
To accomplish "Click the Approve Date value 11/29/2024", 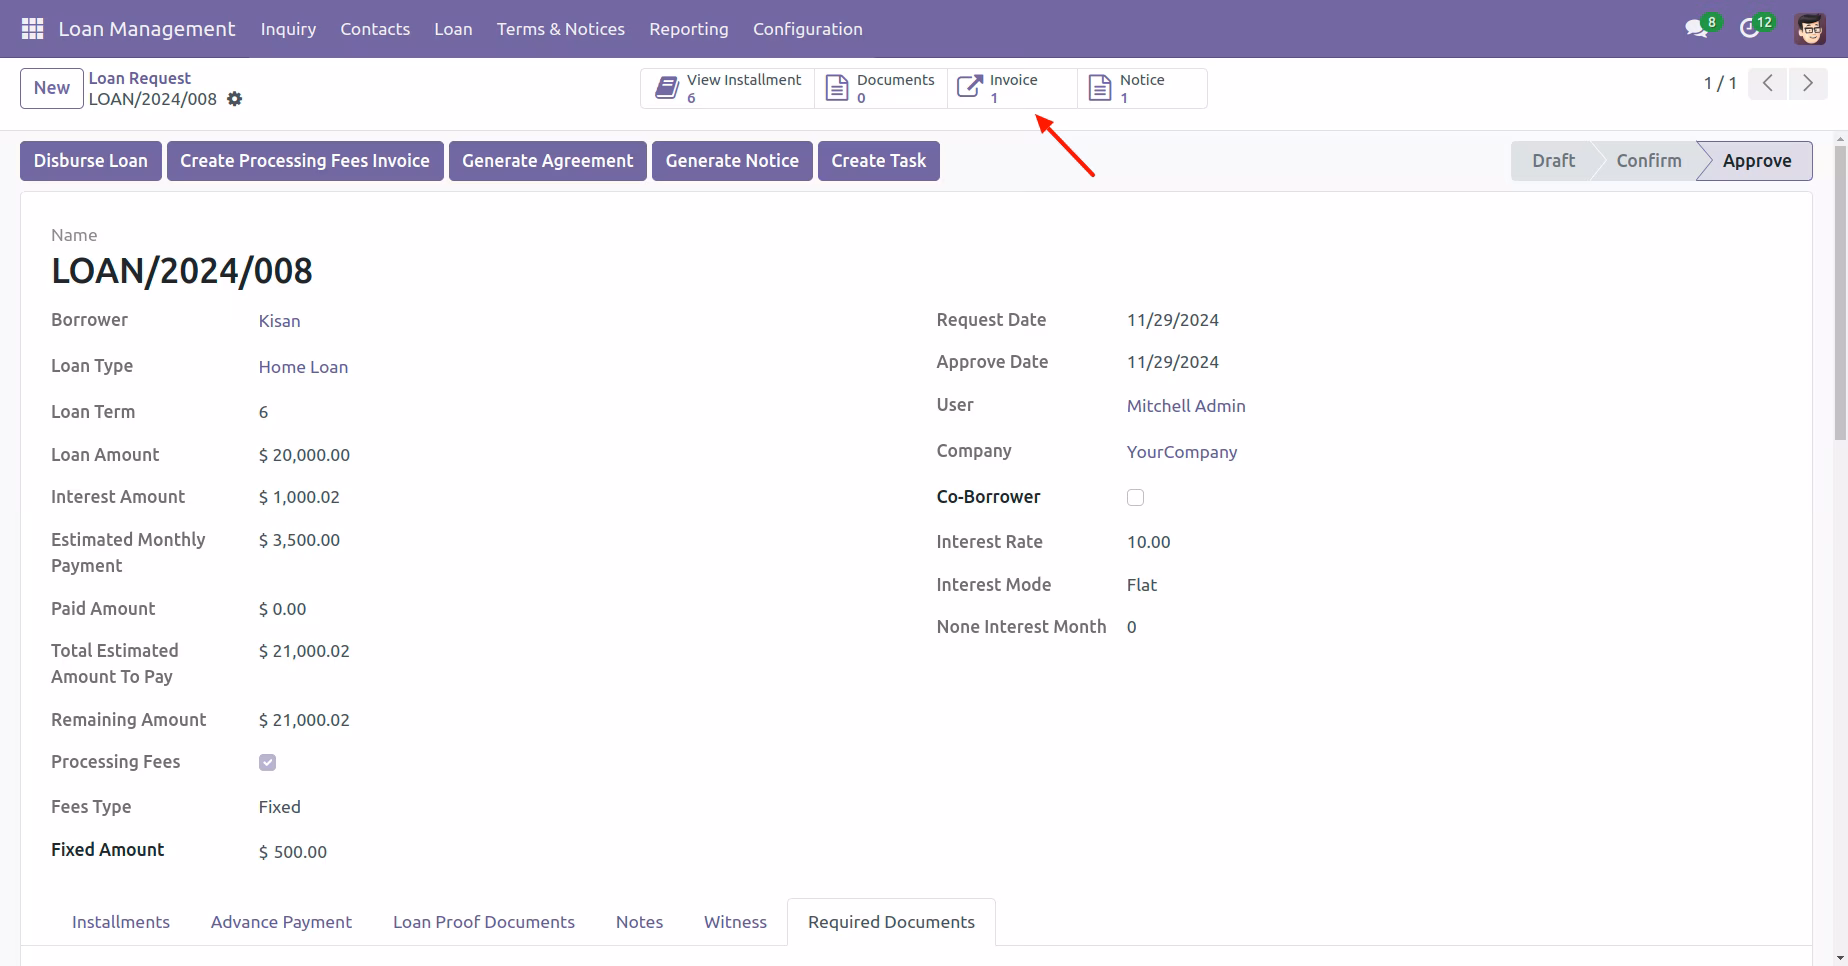I will pyautogui.click(x=1172, y=362).
